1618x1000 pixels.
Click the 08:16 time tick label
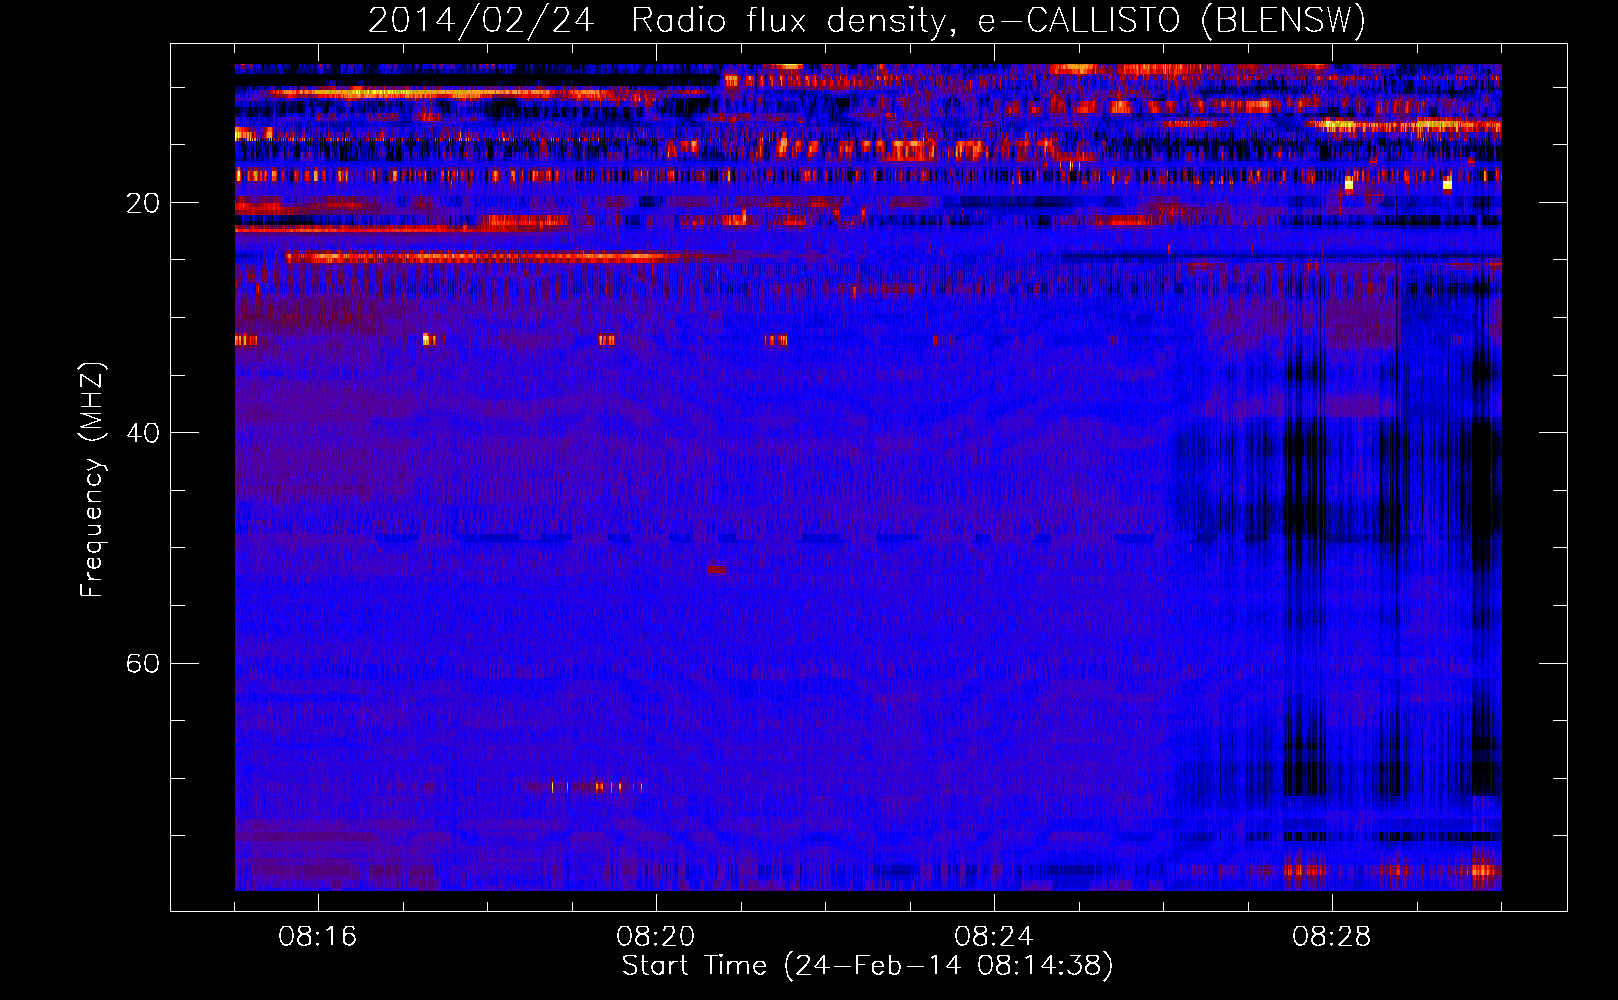(318, 937)
